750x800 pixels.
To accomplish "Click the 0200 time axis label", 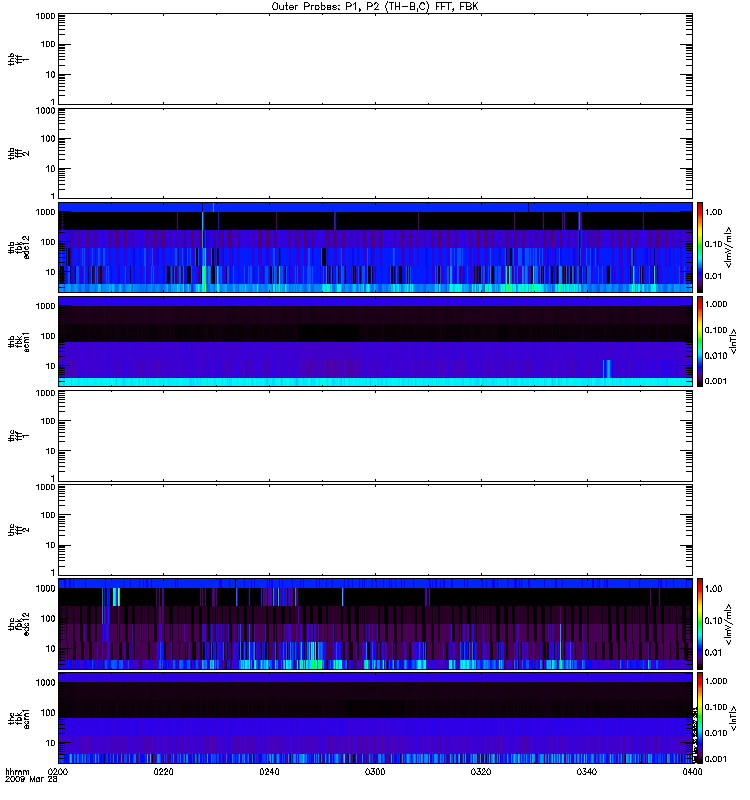I will (58, 771).
